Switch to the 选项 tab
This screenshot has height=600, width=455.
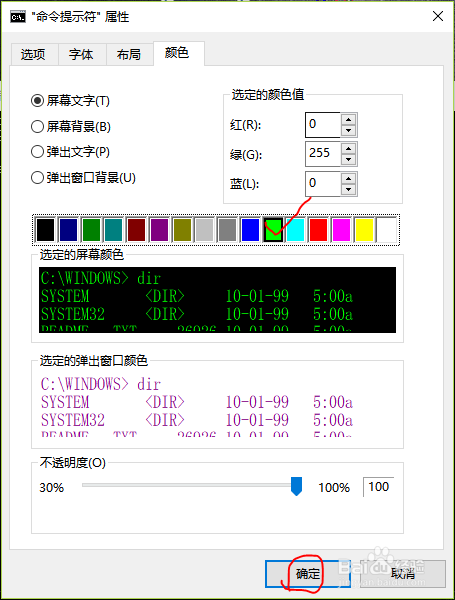point(33,54)
